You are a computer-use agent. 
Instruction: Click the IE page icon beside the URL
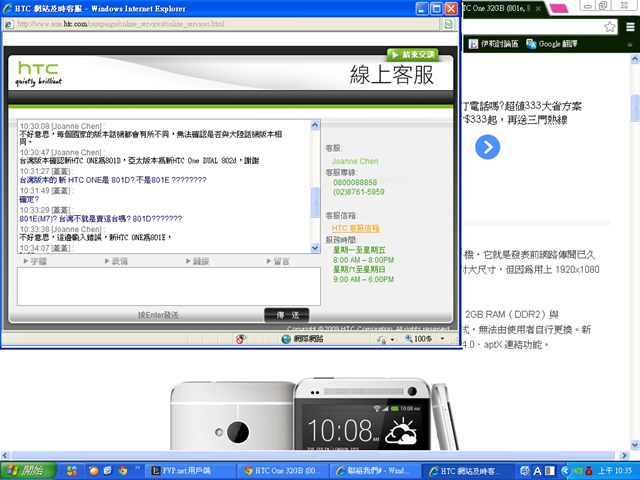point(9,24)
